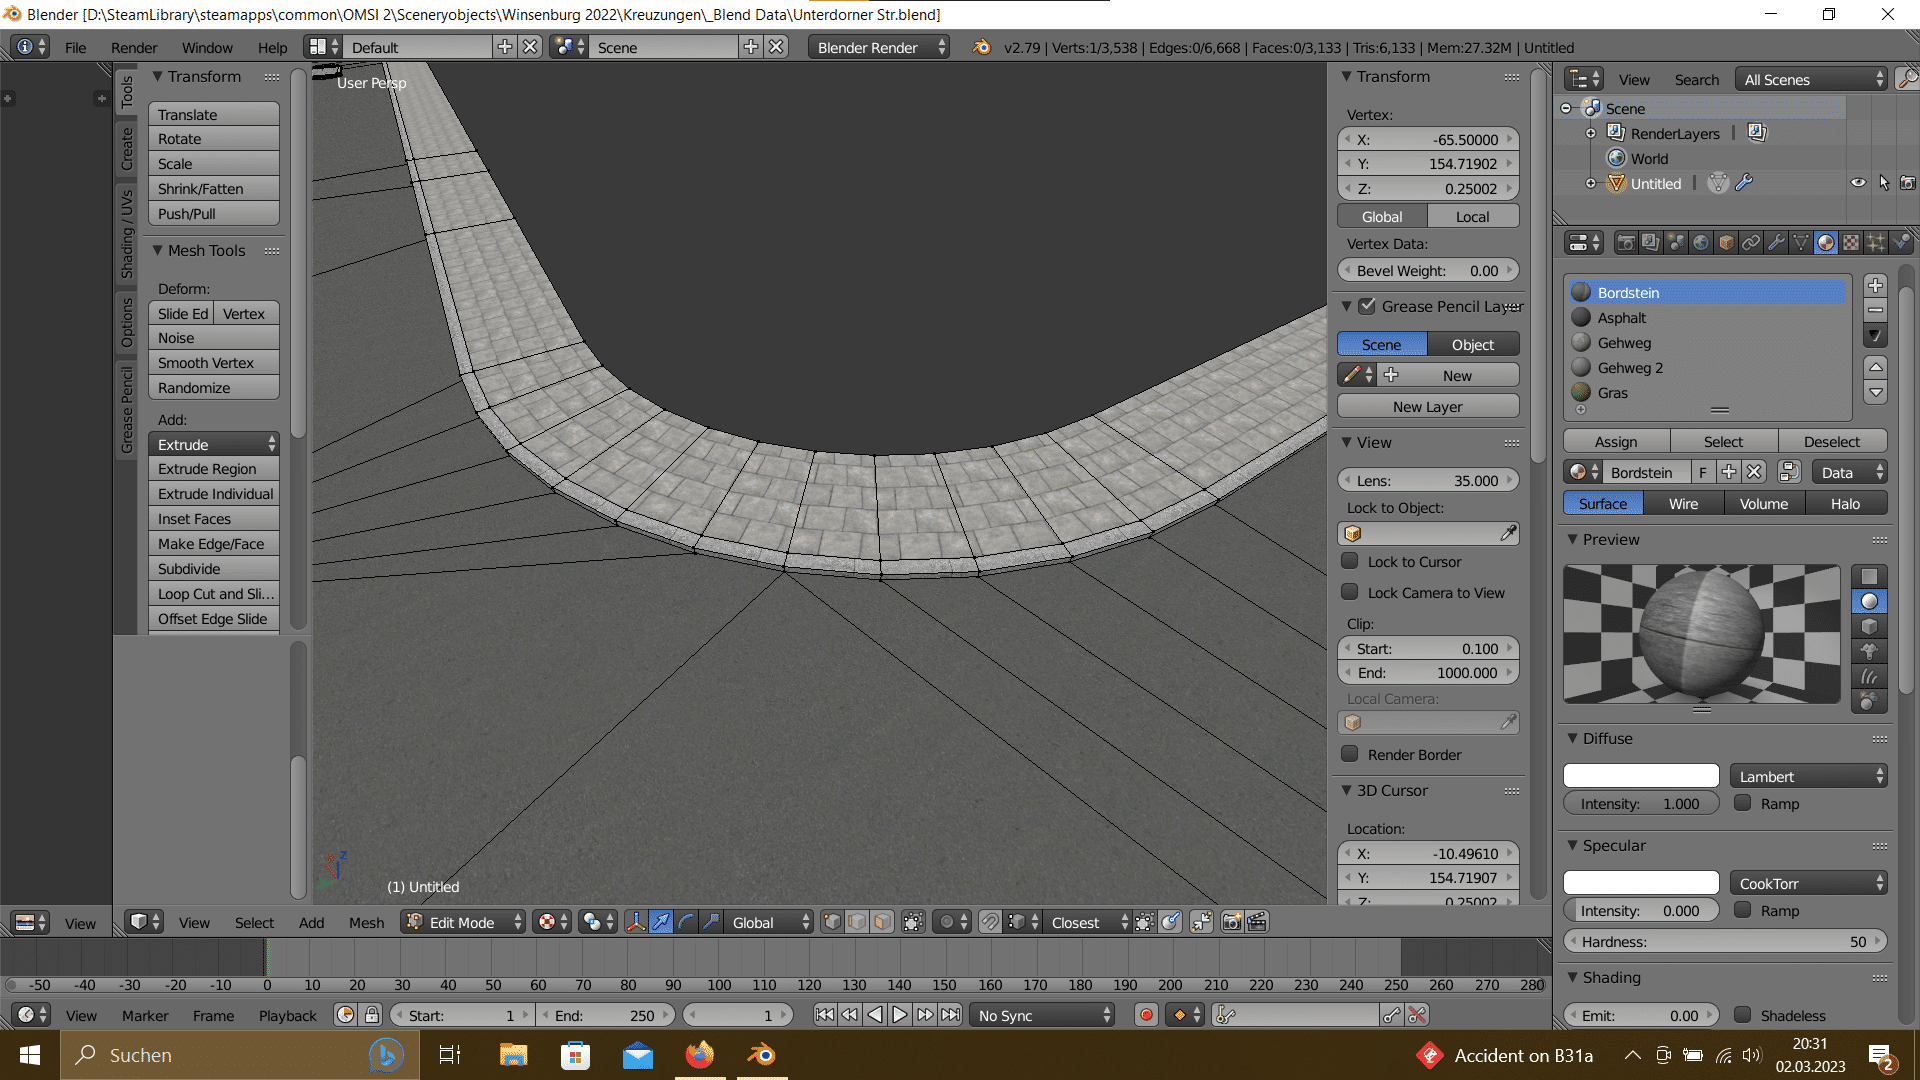Click the OpenGL render camera icon
The image size is (1920, 1080).
(x=1232, y=922)
